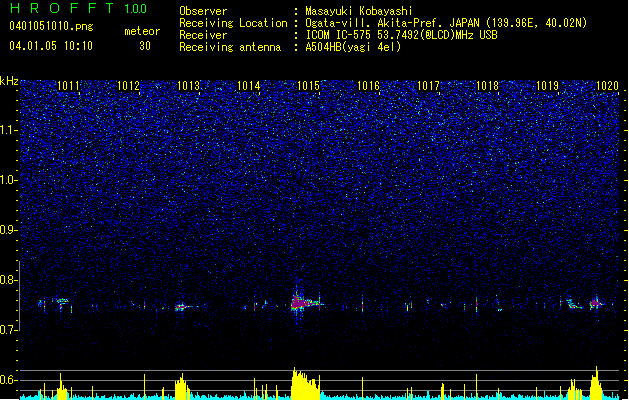Click the 0.6 kHz axis label
629x400 pixels.
9,380
